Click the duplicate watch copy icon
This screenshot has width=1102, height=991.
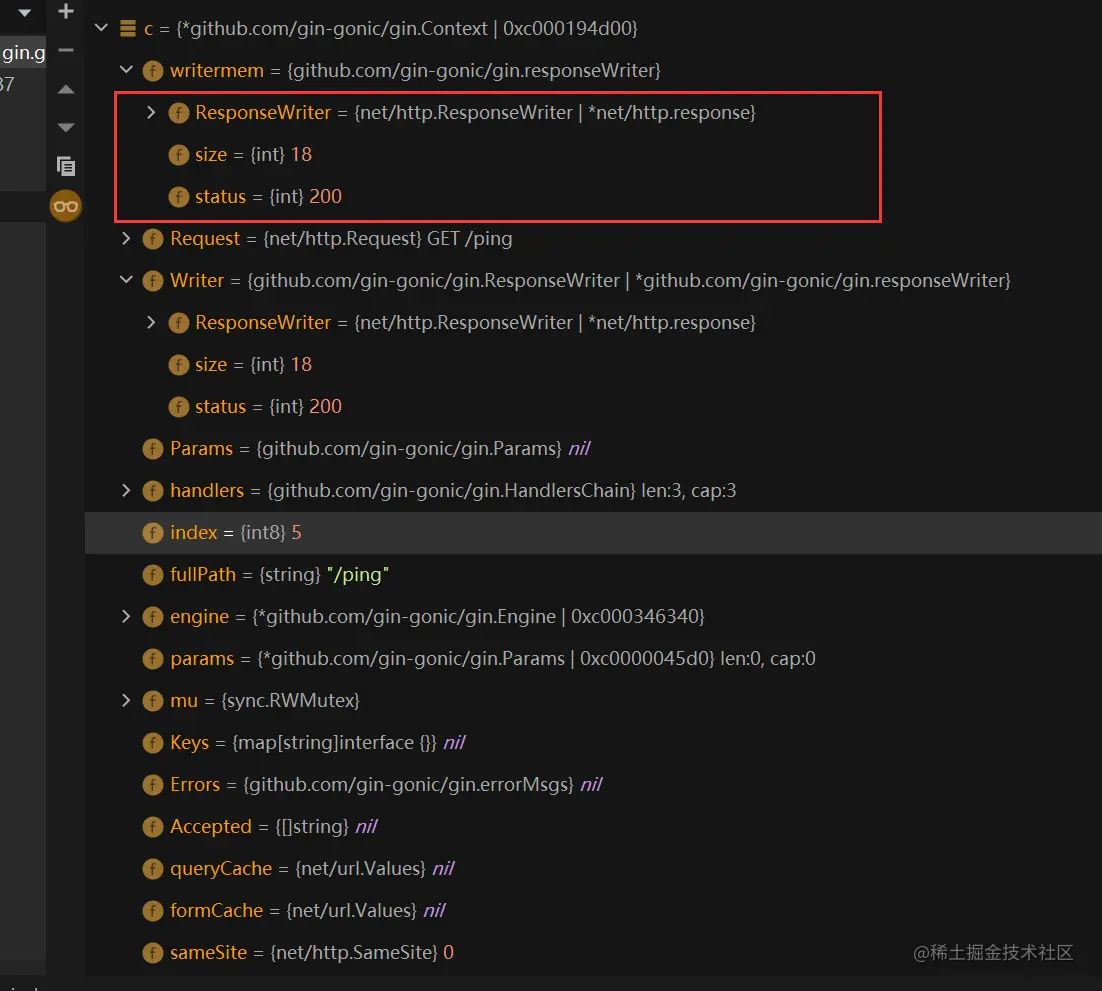(66, 167)
